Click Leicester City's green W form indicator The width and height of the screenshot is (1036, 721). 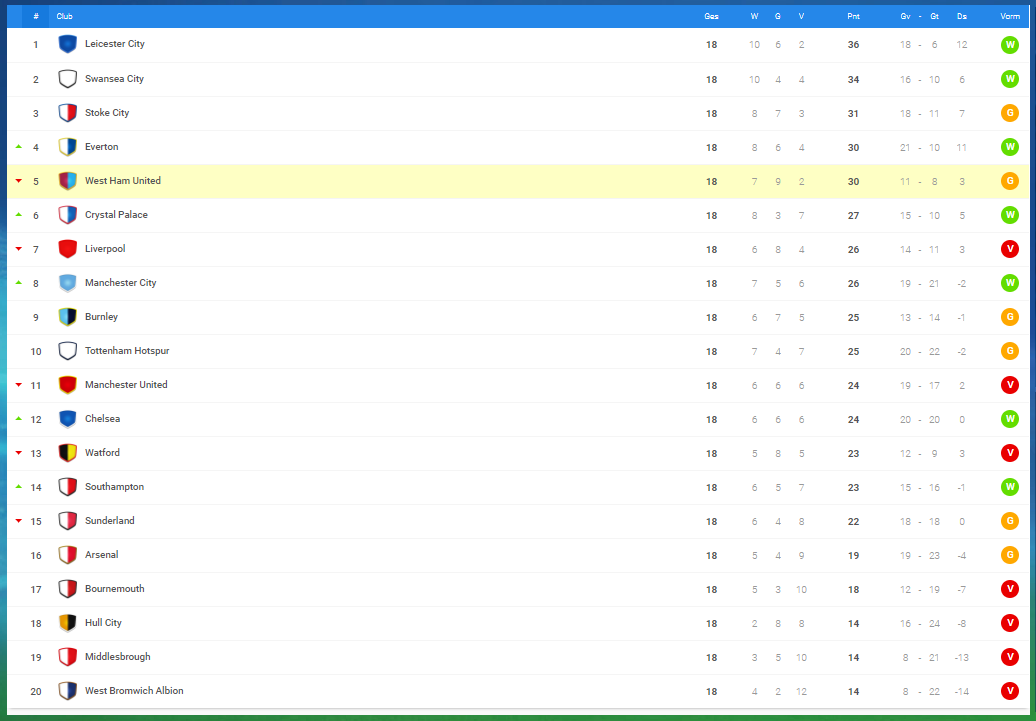click(1010, 45)
